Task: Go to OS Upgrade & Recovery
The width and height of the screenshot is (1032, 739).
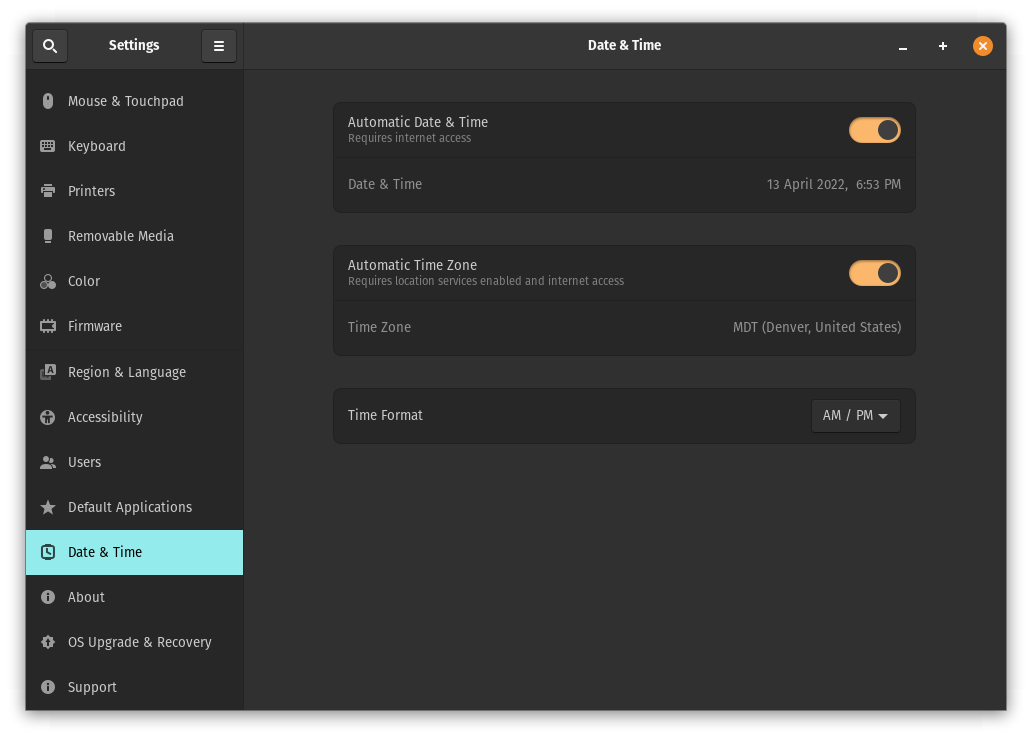Action: pos(134,642)
